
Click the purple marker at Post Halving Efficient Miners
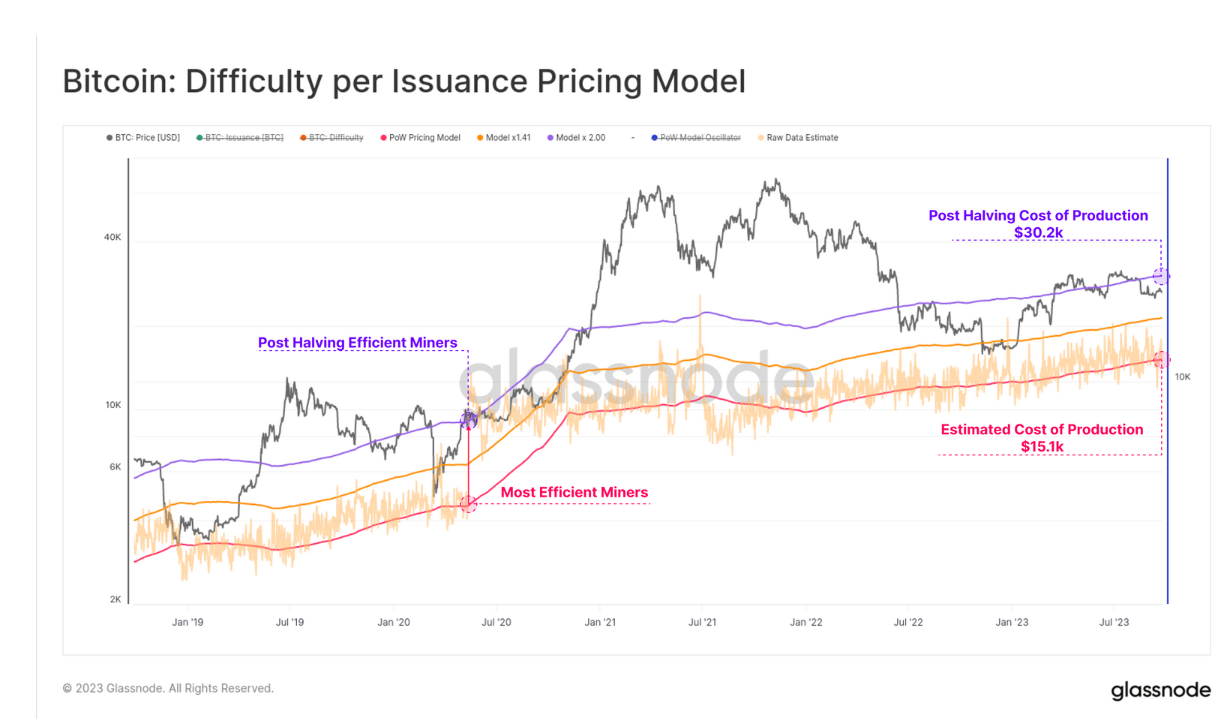(x=469, y=419)
